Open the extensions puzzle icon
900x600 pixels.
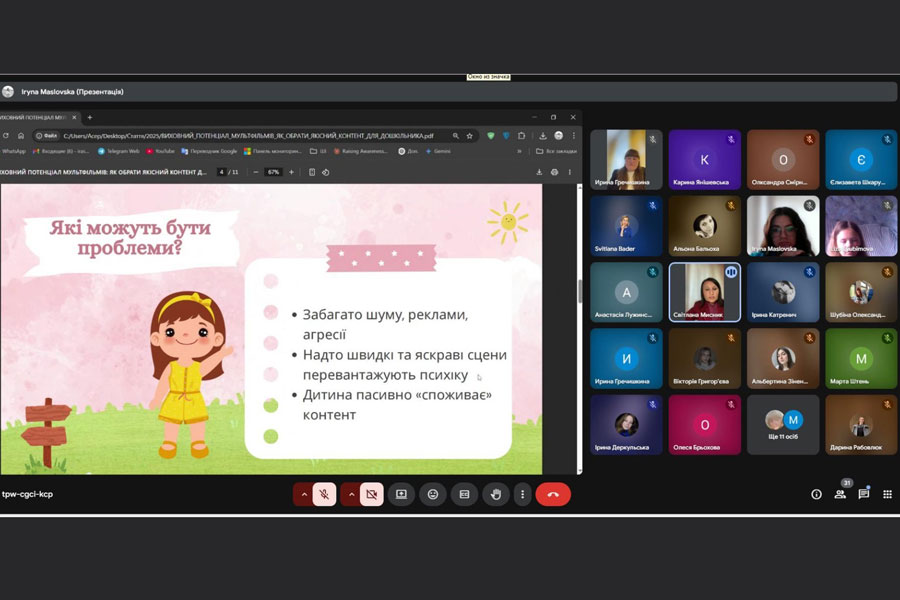pyautogui.click(x=521, y=136)
